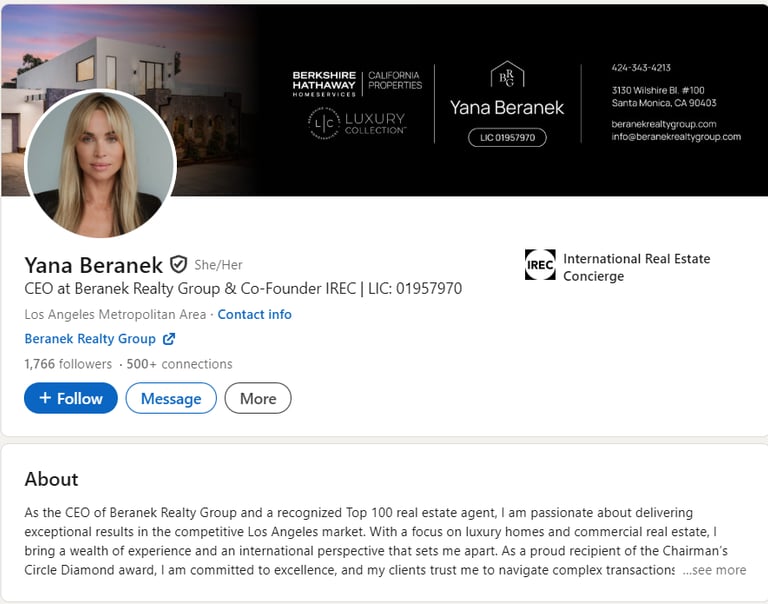Open the Contact info link
This screenshot has width=768, height=604.
(254, 314)
